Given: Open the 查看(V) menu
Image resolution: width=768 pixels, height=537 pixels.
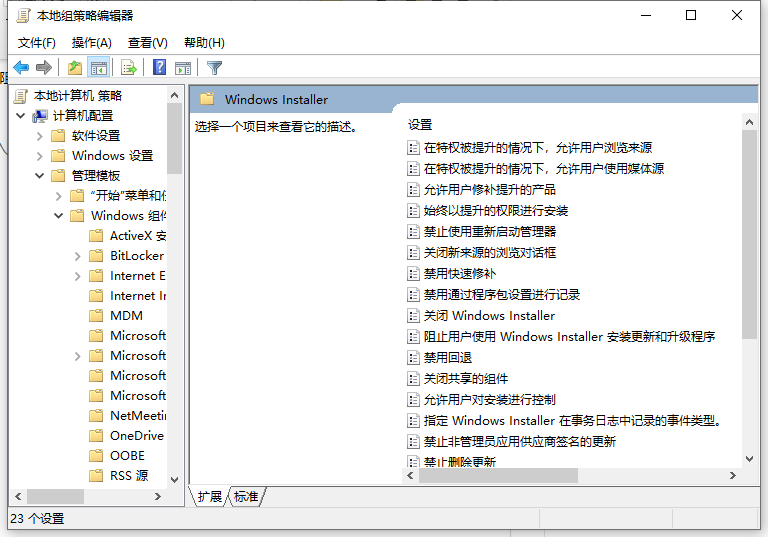Looking at the screenshot, I should (147, 42).
